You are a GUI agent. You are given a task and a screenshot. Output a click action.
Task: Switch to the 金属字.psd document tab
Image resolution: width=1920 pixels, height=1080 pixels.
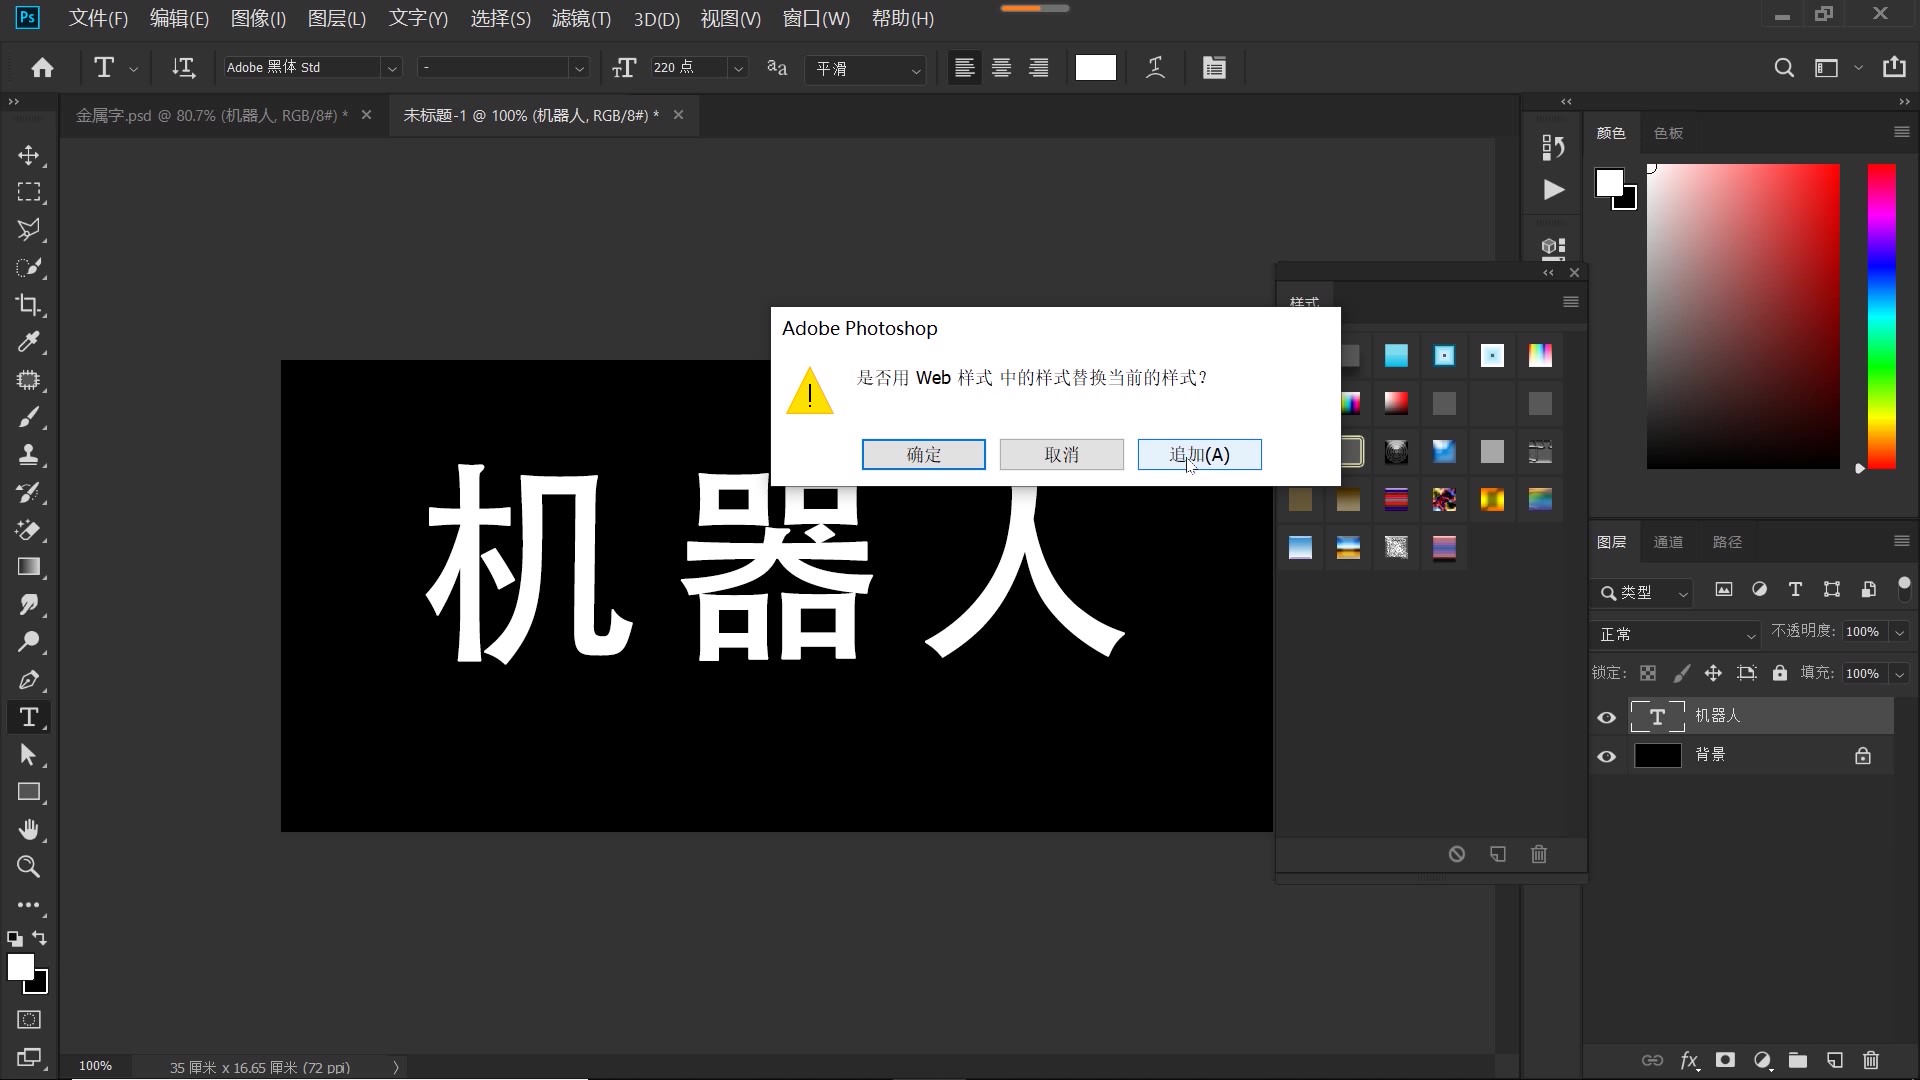[x=210, y=115]
